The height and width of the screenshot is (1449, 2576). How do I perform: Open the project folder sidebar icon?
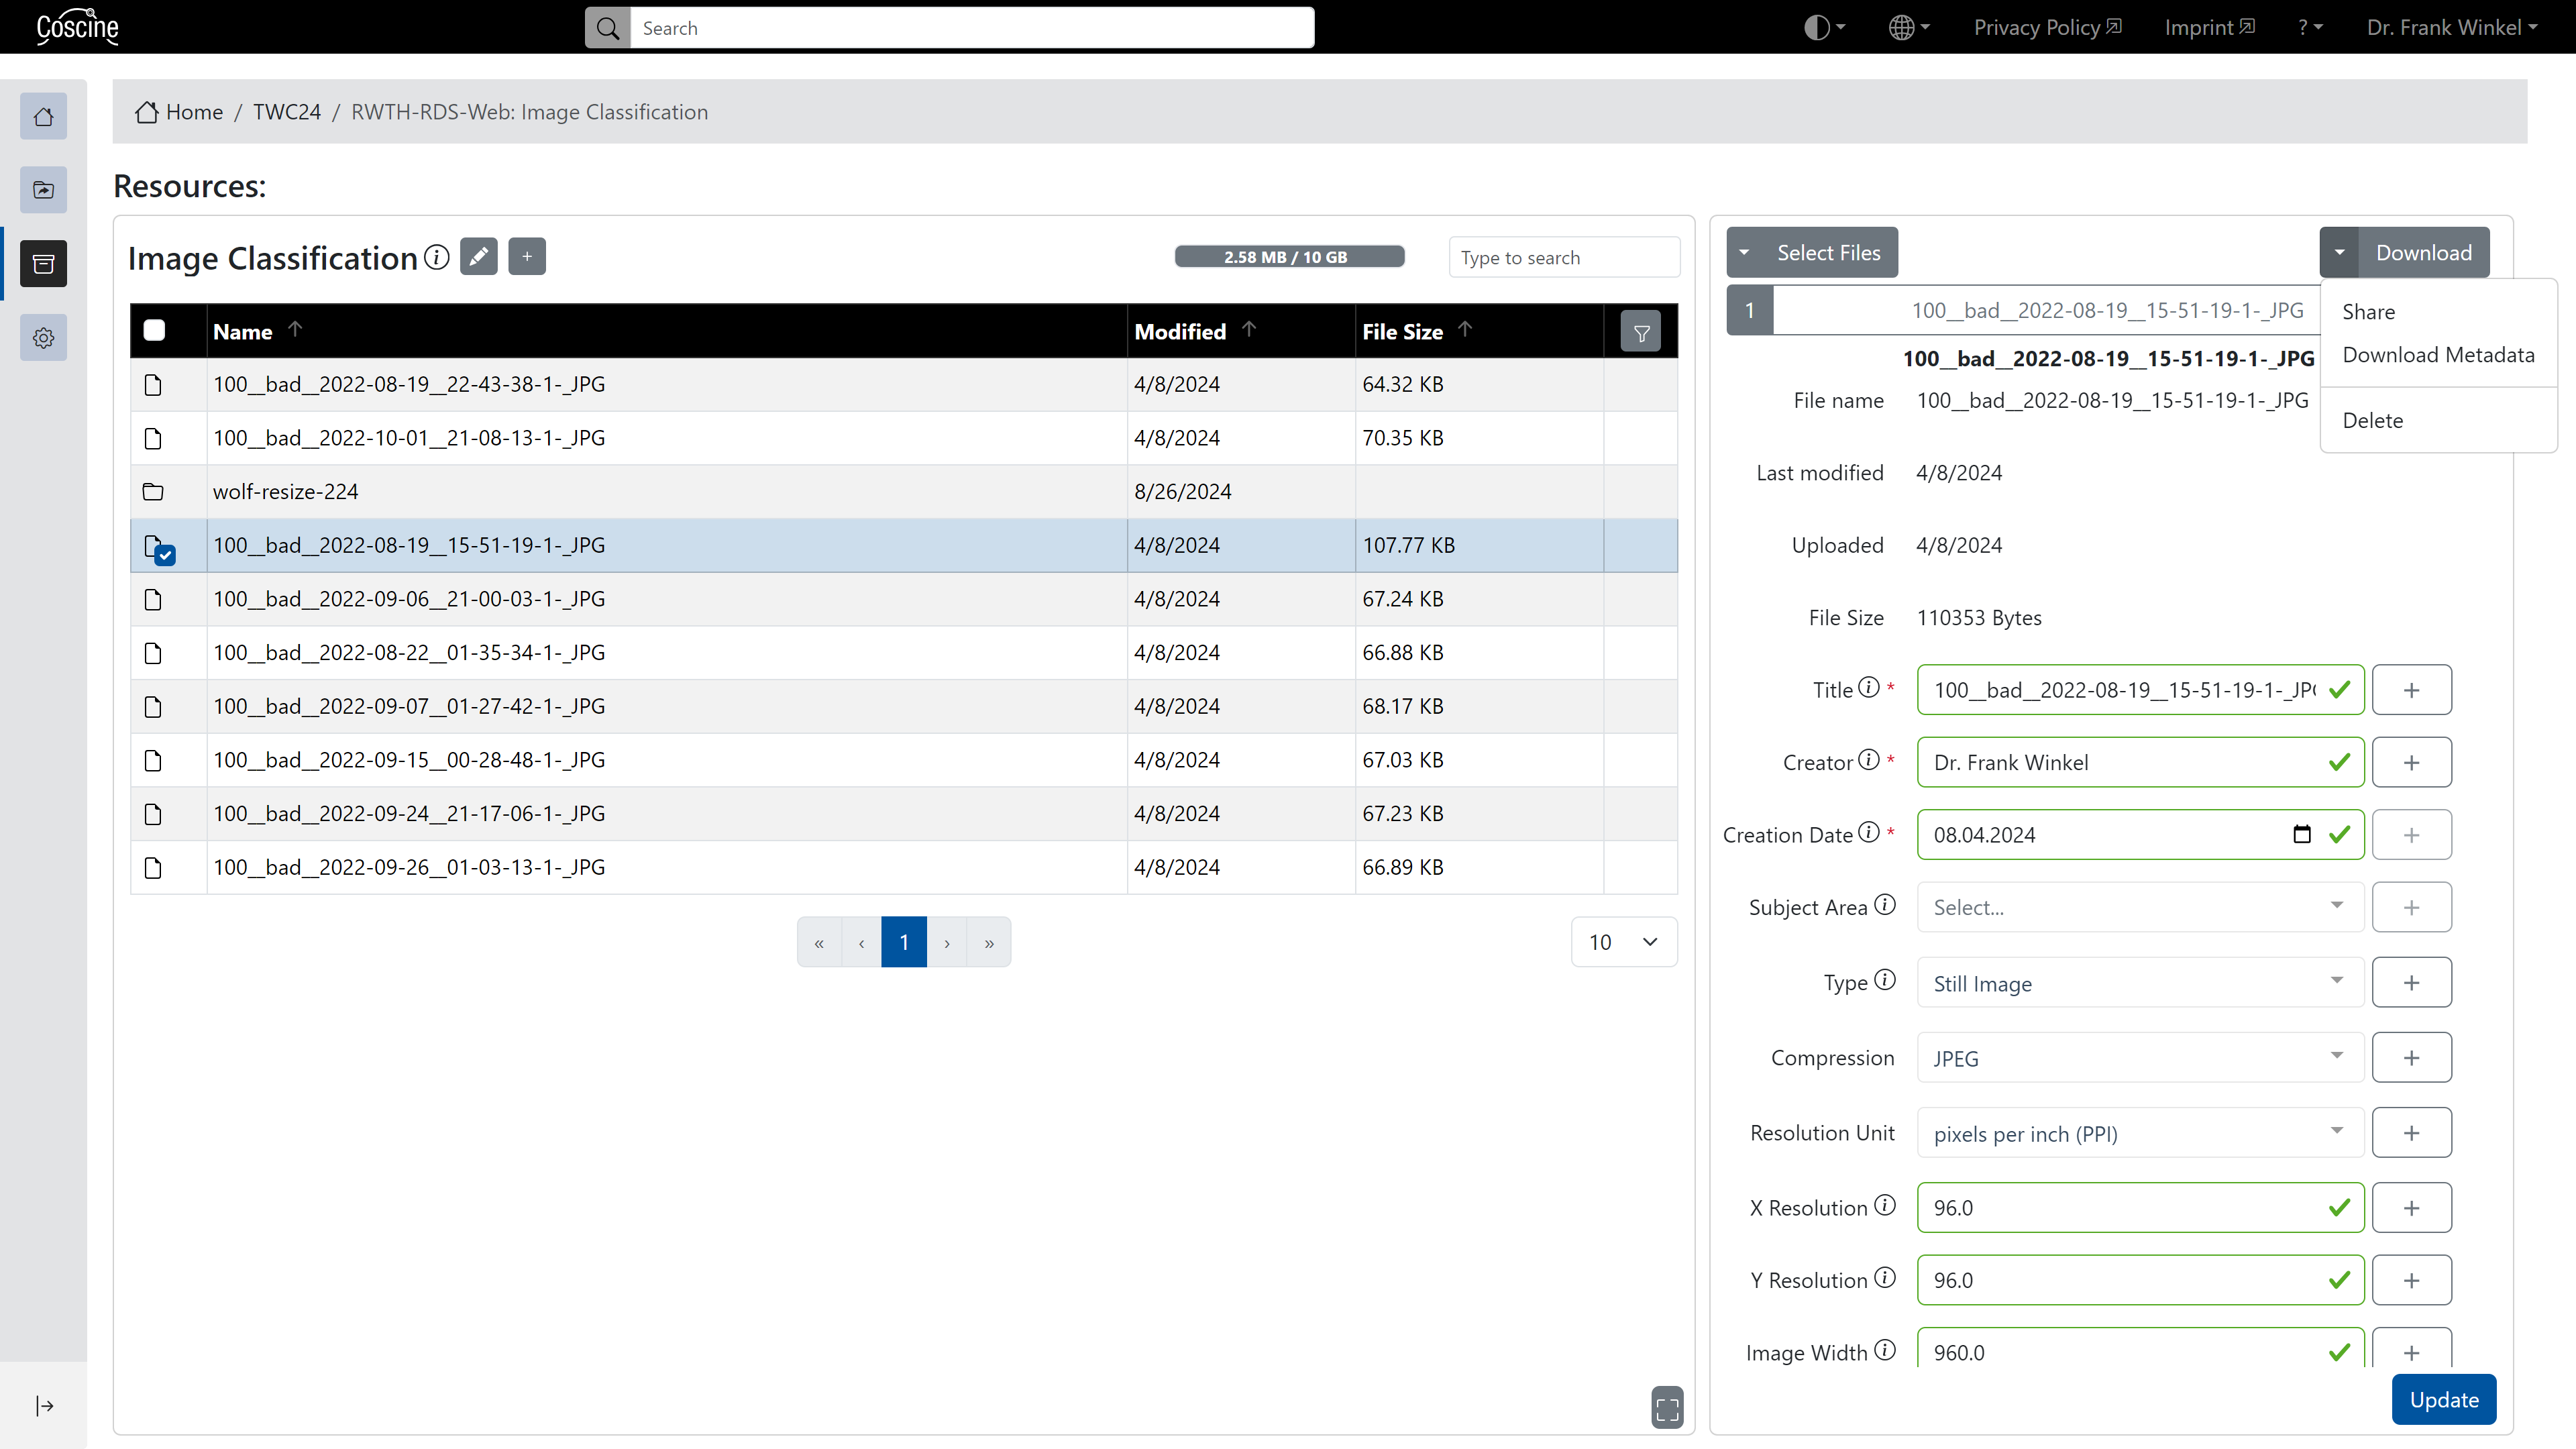(x=43, y=190)
